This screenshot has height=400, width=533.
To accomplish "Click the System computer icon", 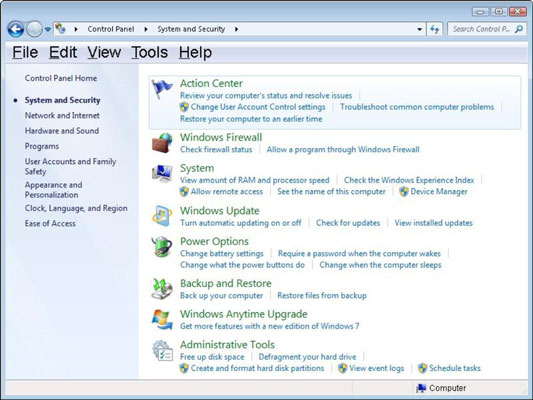I will pyautogui.click(x=162, y=173).
